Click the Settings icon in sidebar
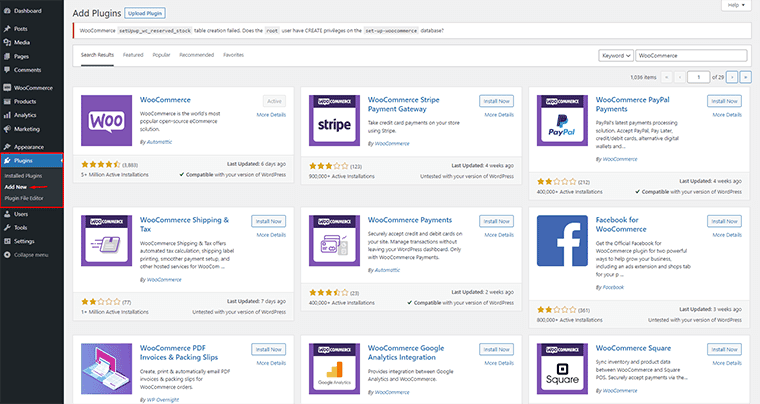 tap(7, 241)
